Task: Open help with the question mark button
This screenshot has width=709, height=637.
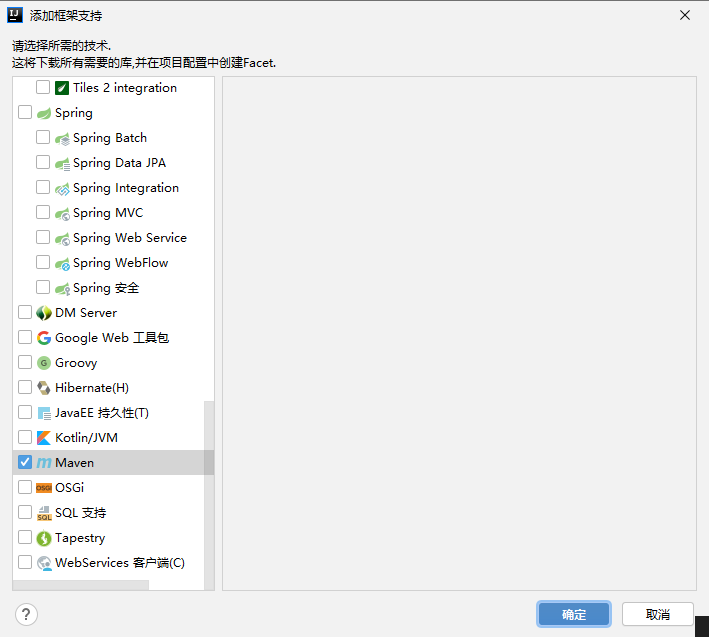Action: tap(26, 614)
